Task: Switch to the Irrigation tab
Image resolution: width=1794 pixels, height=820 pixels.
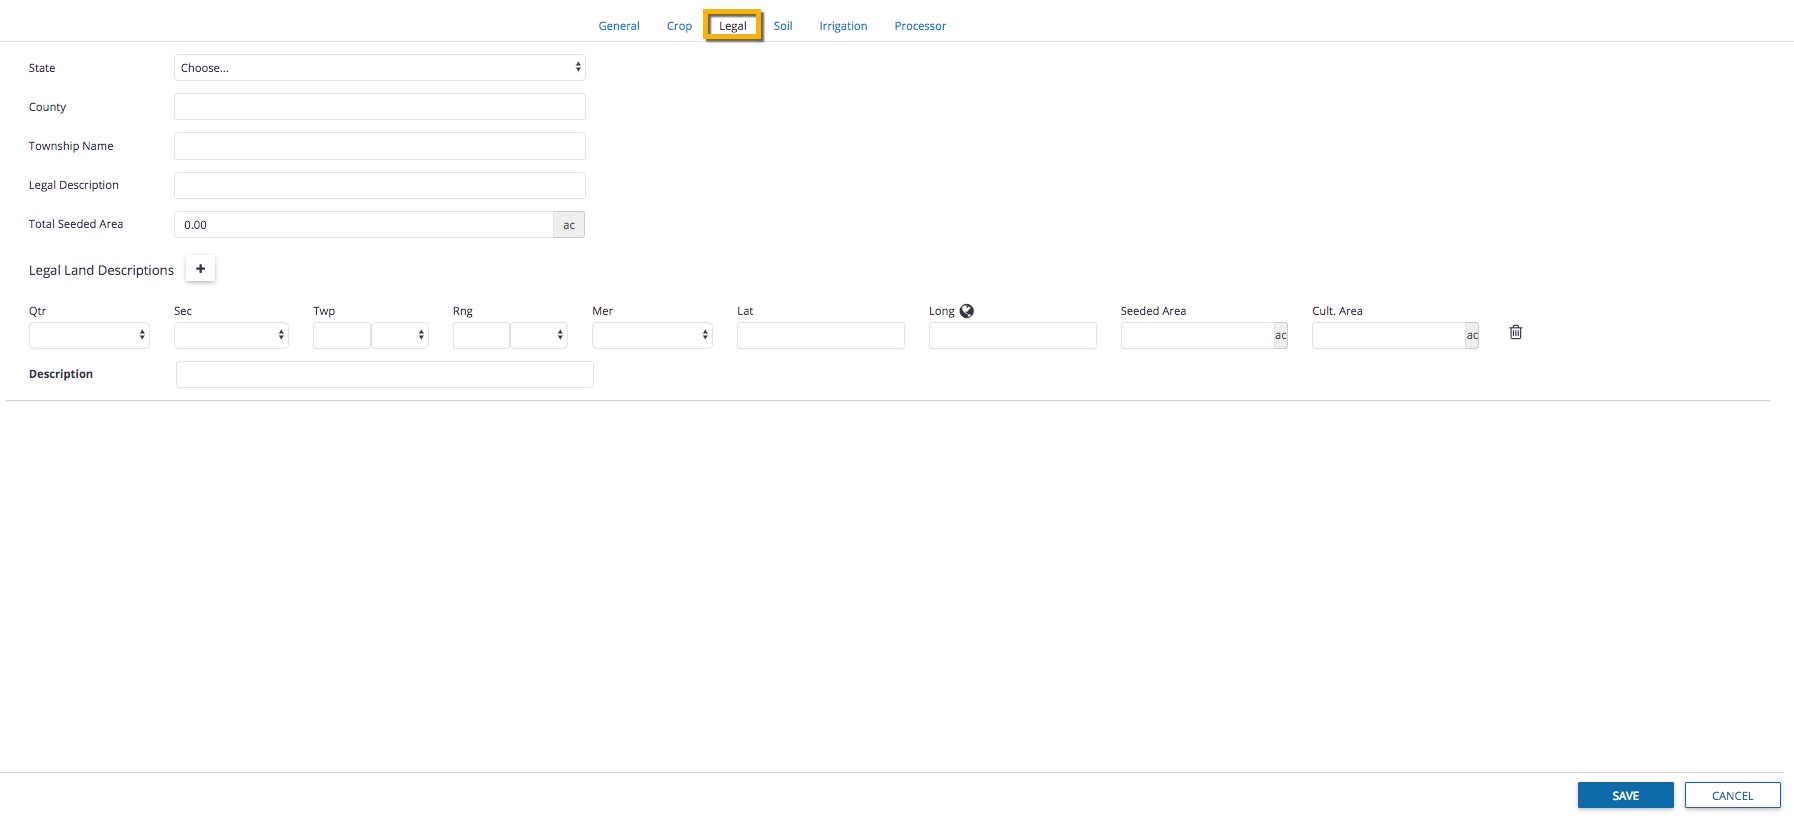Action: (843, 26)
